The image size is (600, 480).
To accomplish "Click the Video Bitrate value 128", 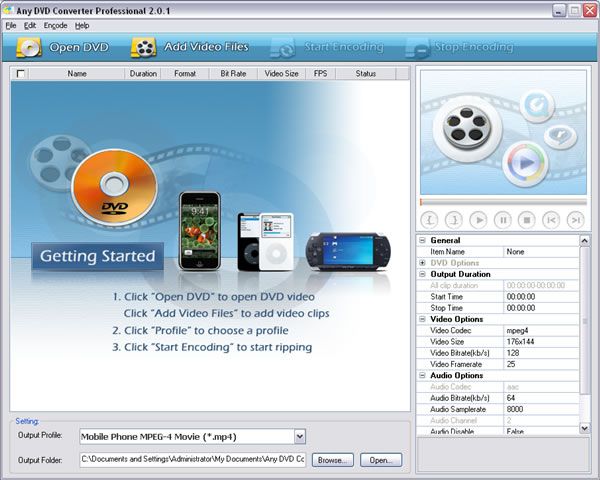I will pos(513,353).
